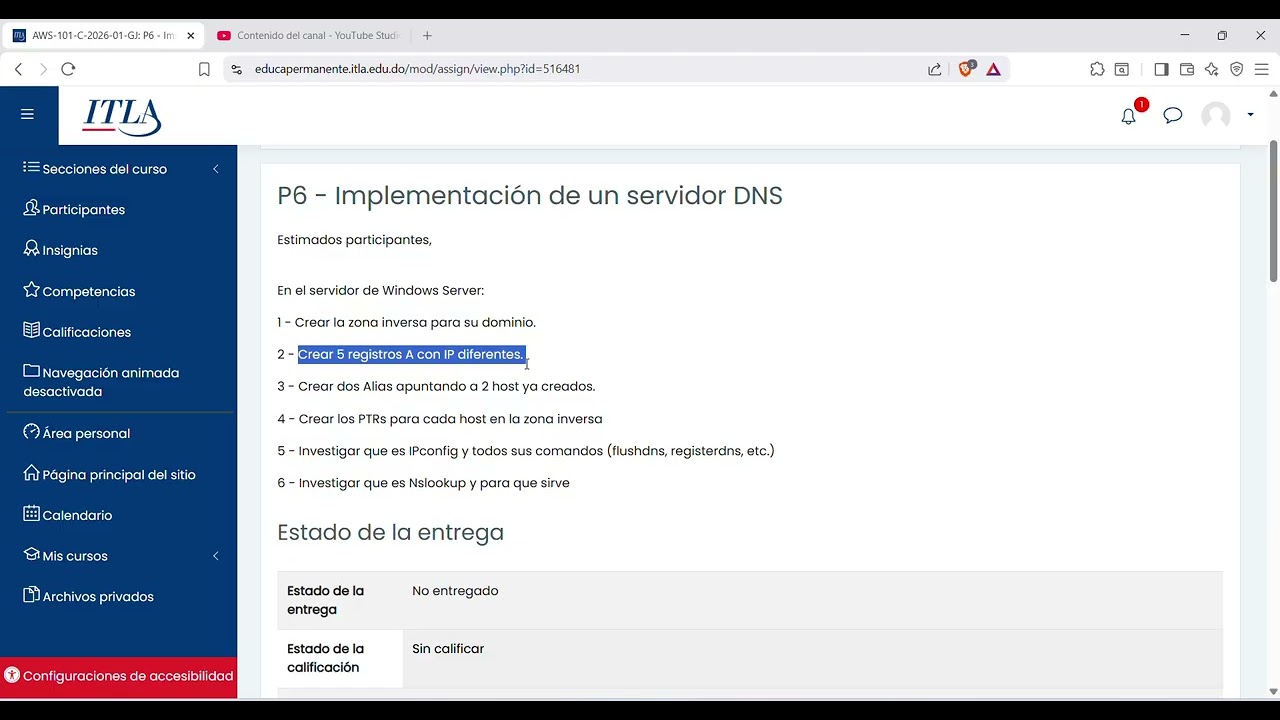Open Brave VPN shield icon
The width and height of the screenshot is (1280, 720).
[1237, 69]
